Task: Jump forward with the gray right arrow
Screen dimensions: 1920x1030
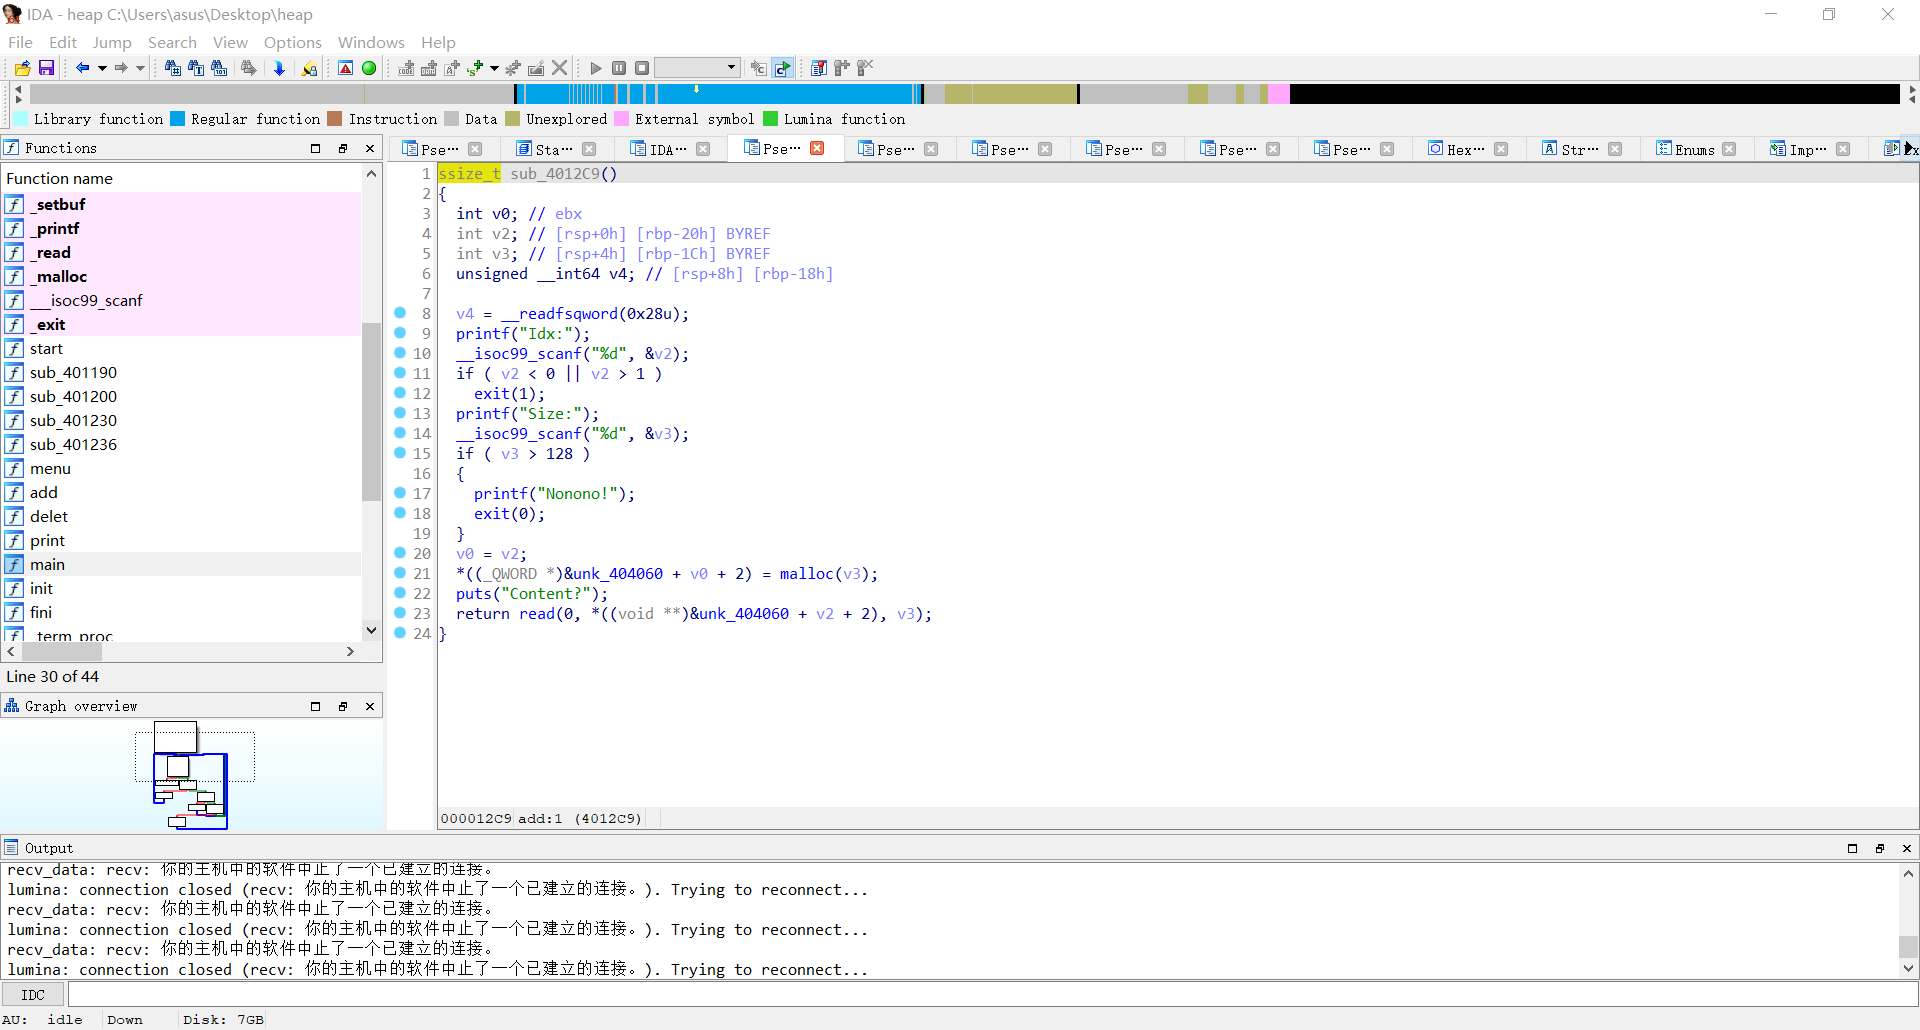Action: coord(121,68)
